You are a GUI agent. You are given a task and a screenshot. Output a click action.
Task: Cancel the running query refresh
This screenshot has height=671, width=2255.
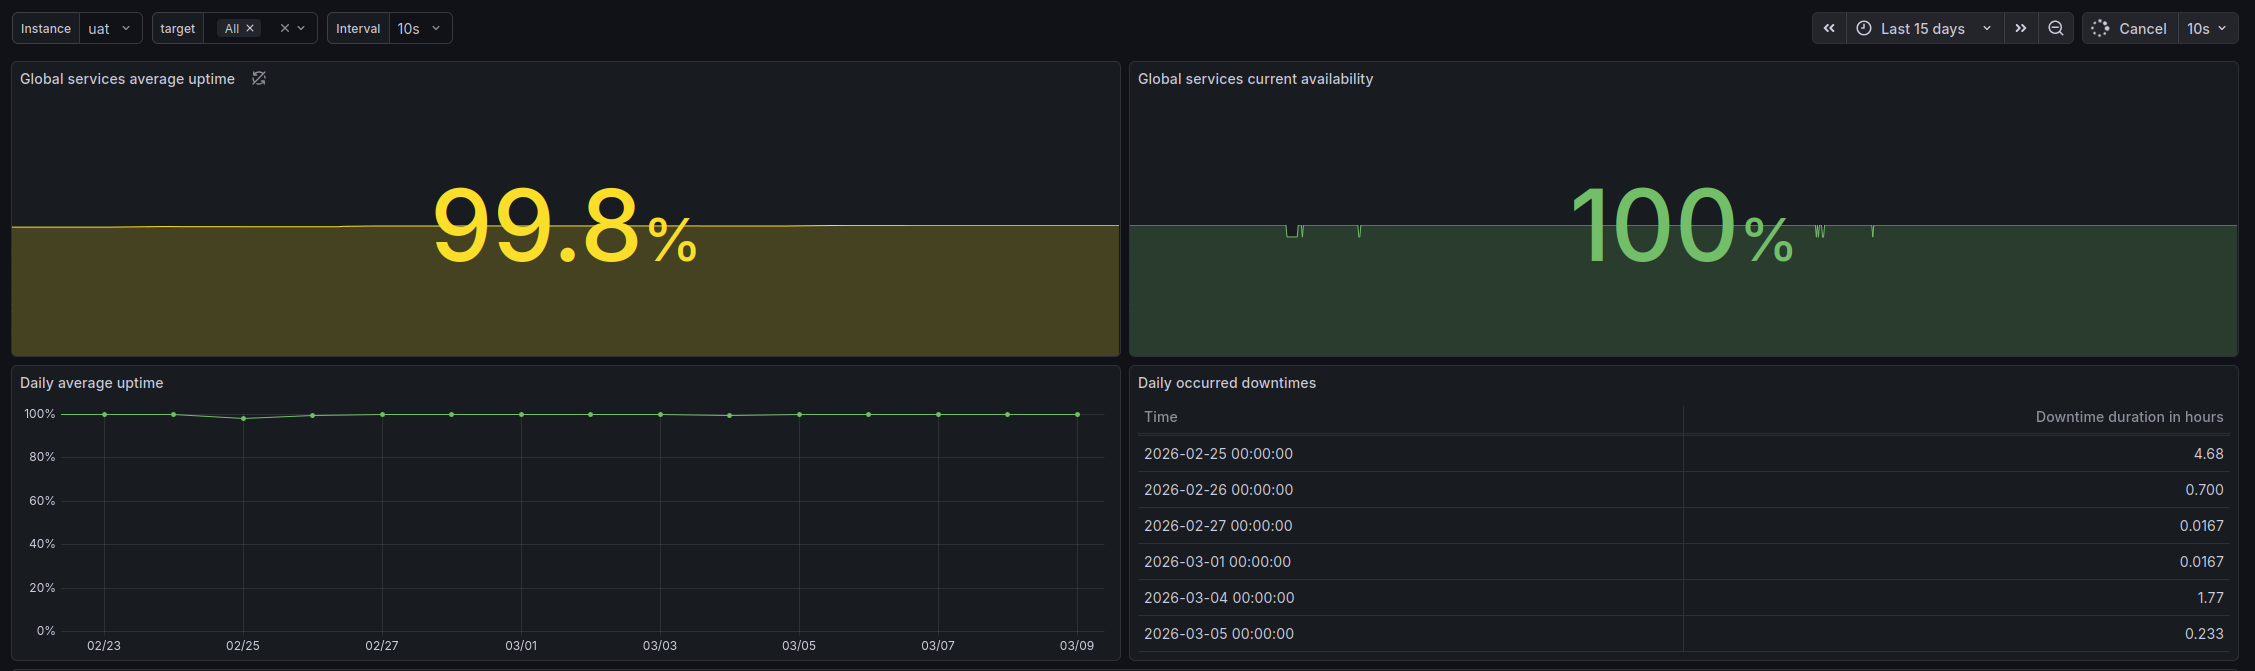[x=2142, y=28]
